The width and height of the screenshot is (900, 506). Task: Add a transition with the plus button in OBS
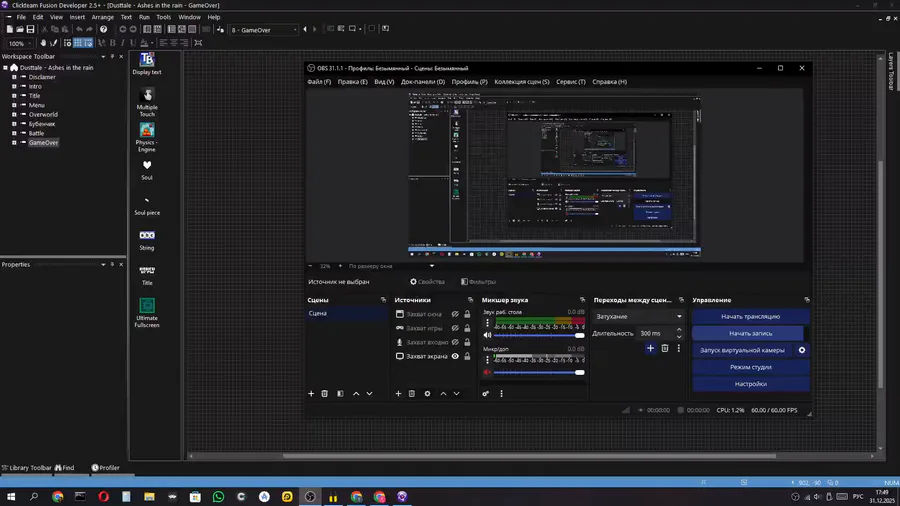[x=650, y=348]
